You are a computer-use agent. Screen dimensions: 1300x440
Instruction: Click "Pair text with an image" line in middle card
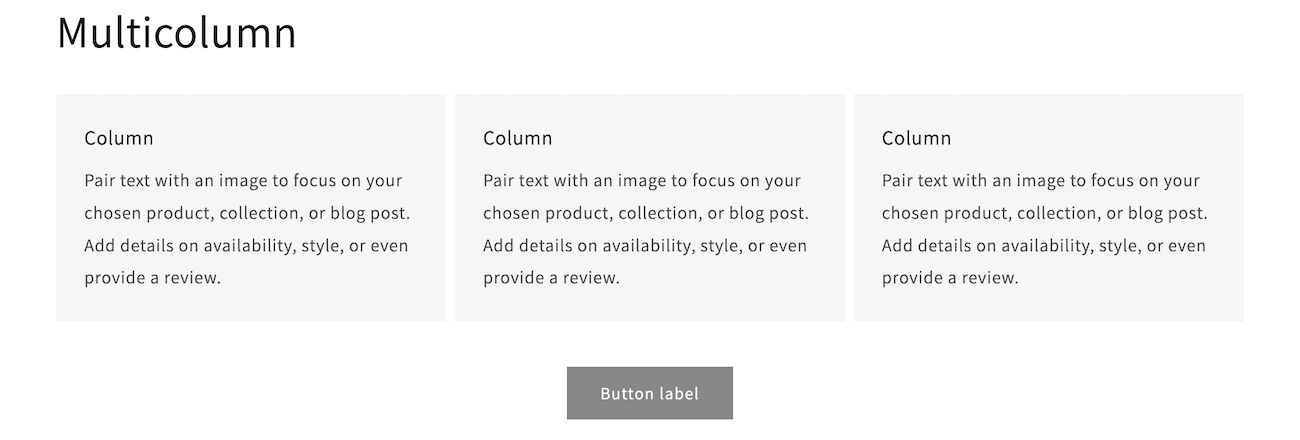642,181
